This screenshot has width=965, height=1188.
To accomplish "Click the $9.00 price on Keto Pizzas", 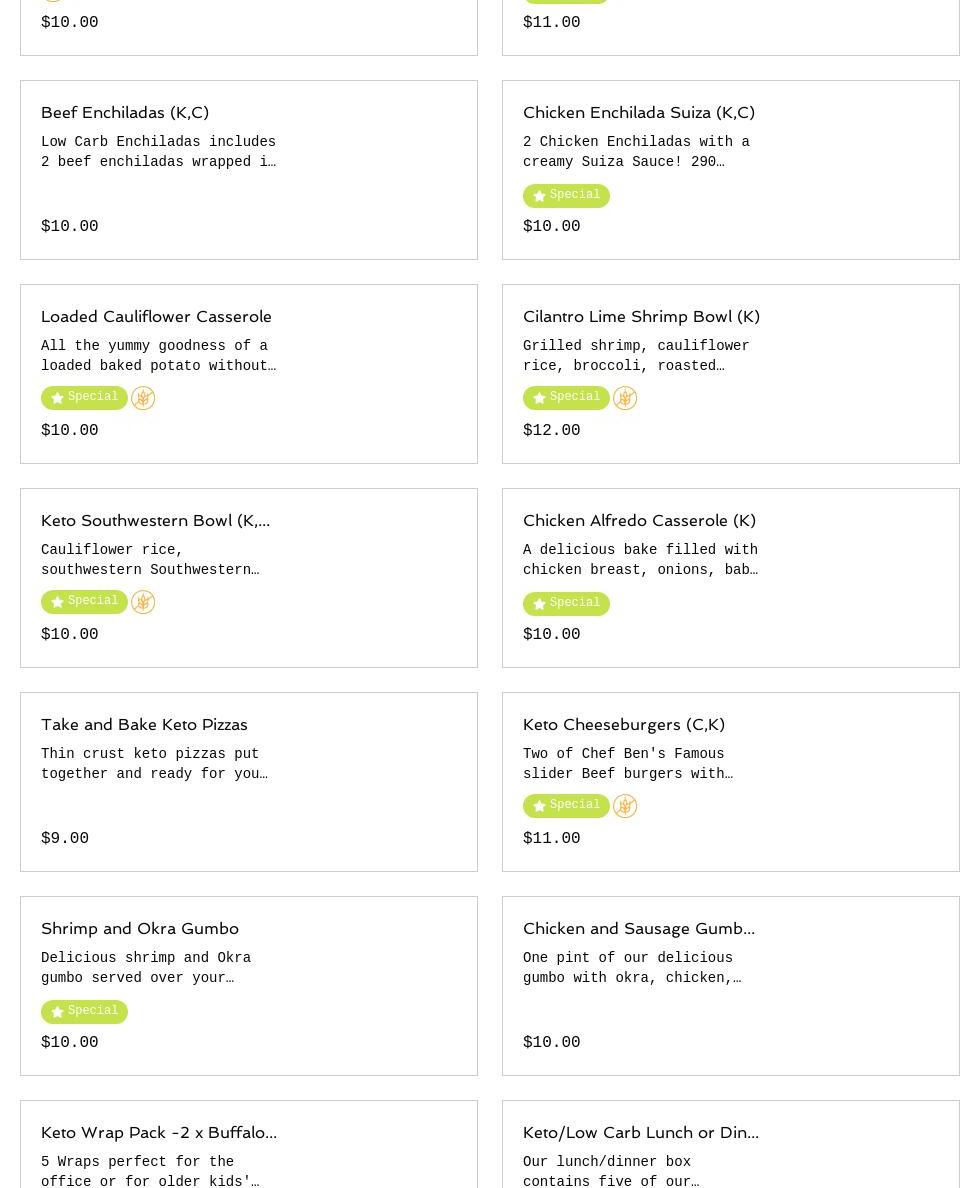I will (x=65, y=839).
